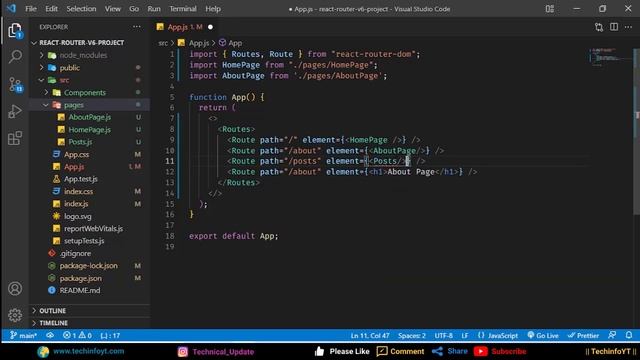640x360 pixels.
Task: Change encoding via UTF-8 status item
Action: point(443,336)
